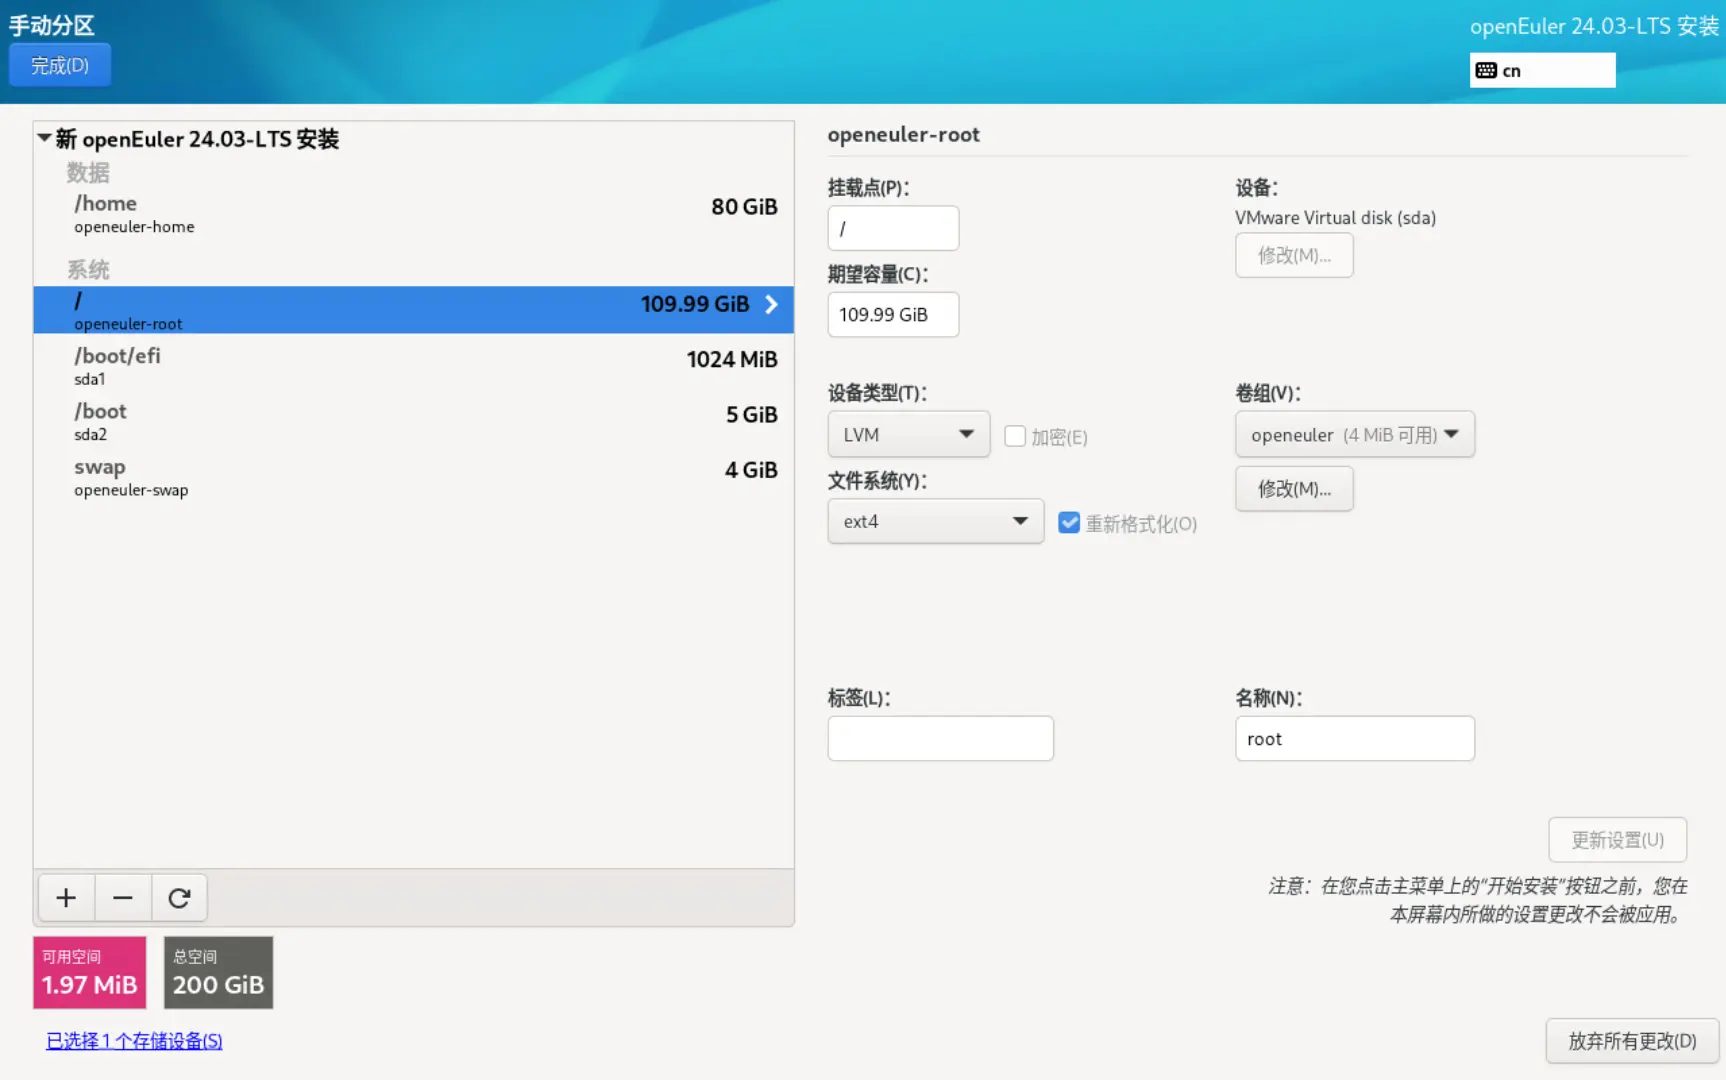Screen dimensions: 1726x1080
Task: Click the modify button under volume group
Action: tap(1293, 489)
